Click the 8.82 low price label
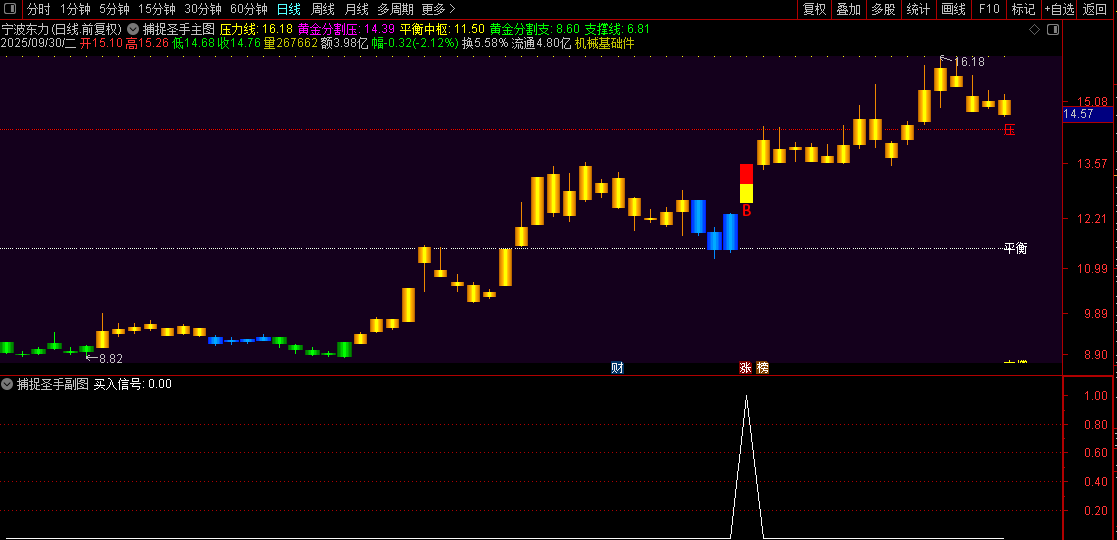 click(x=110, y=359)
